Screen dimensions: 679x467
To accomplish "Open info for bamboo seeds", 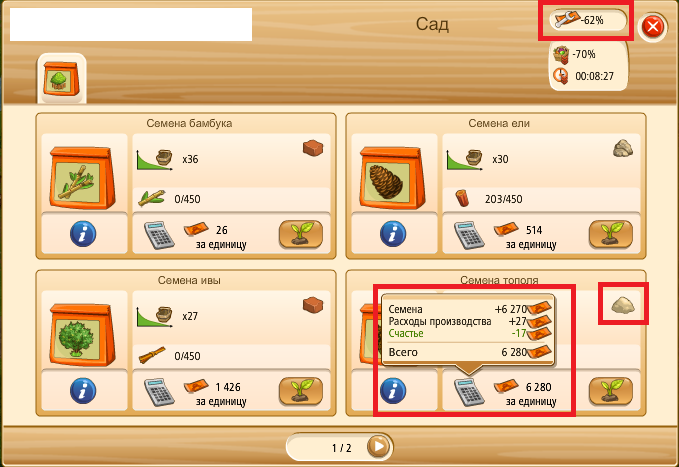I will (83, 234).
